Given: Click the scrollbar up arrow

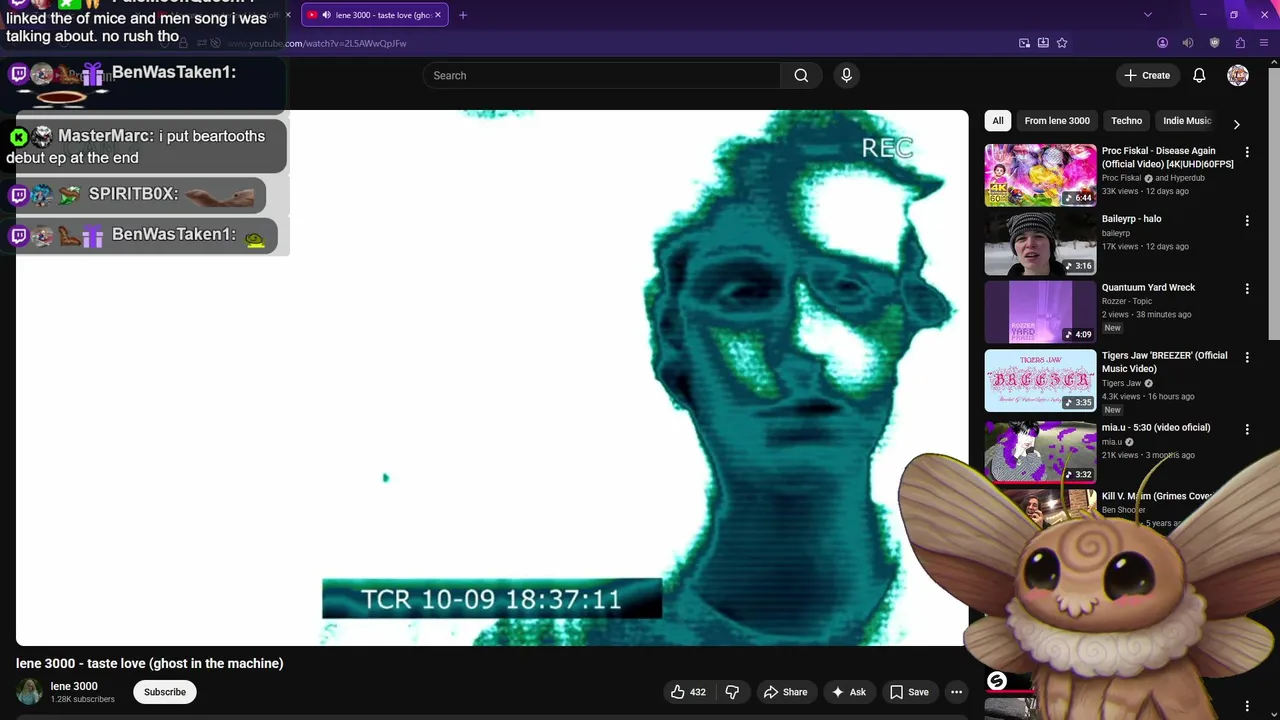Looking at the screenshot, I should click(x=1274, y=61).
